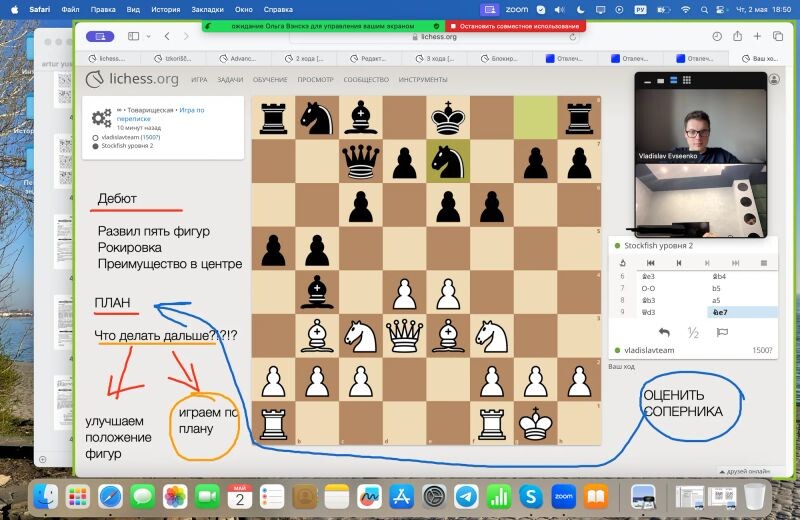The width and height of the screenshot is (800, 520).
Task: Open the ИГРА menu on lichess
Action: [x=199, y=79]
